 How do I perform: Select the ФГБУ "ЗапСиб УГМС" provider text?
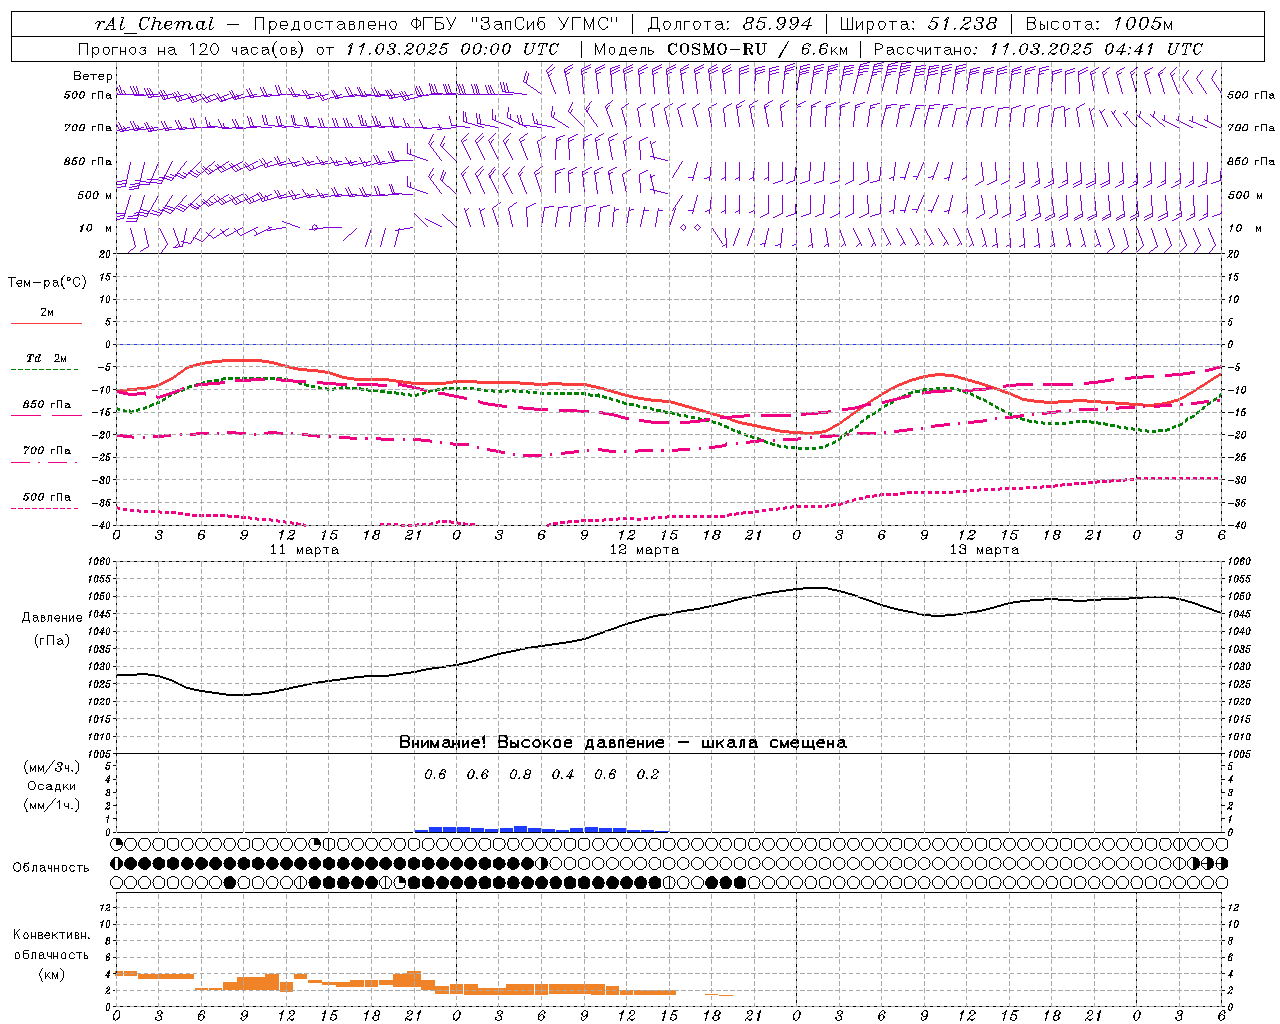coord(515,24)
